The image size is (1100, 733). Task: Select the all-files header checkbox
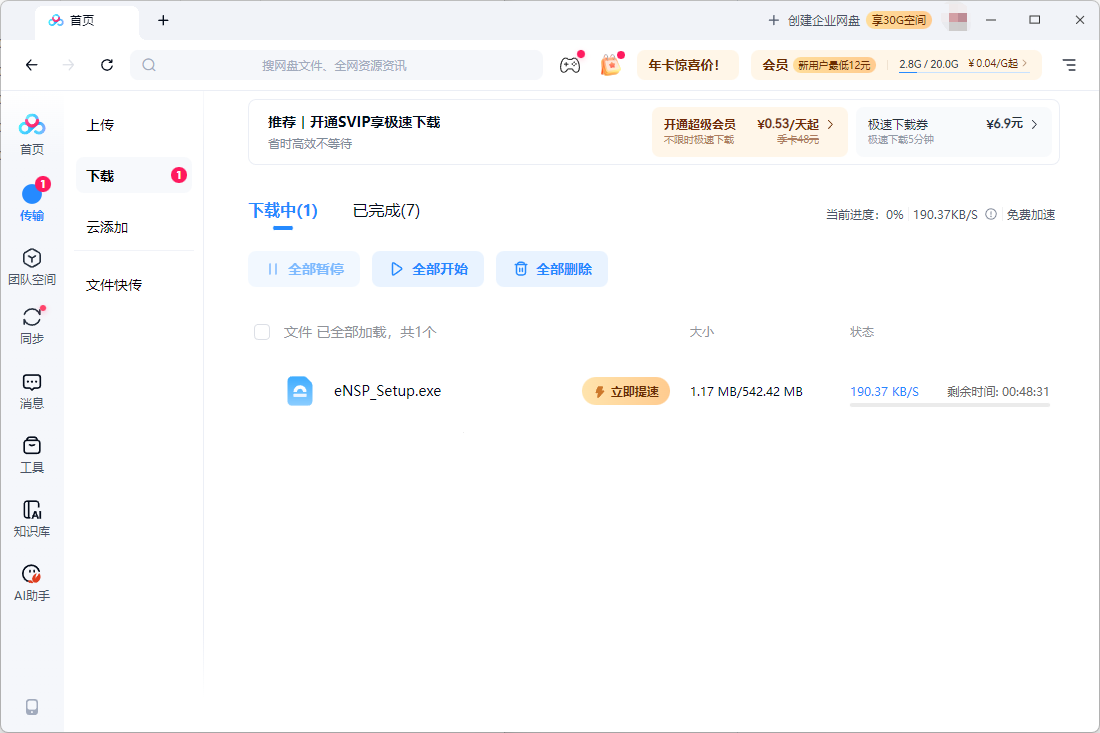pos(262,332)
